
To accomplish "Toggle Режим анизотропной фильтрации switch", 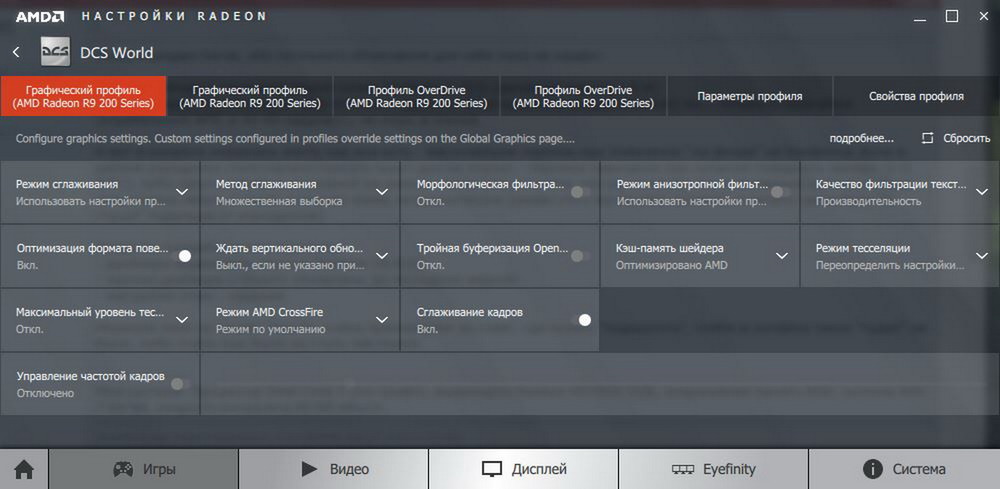I will point(781,192).
